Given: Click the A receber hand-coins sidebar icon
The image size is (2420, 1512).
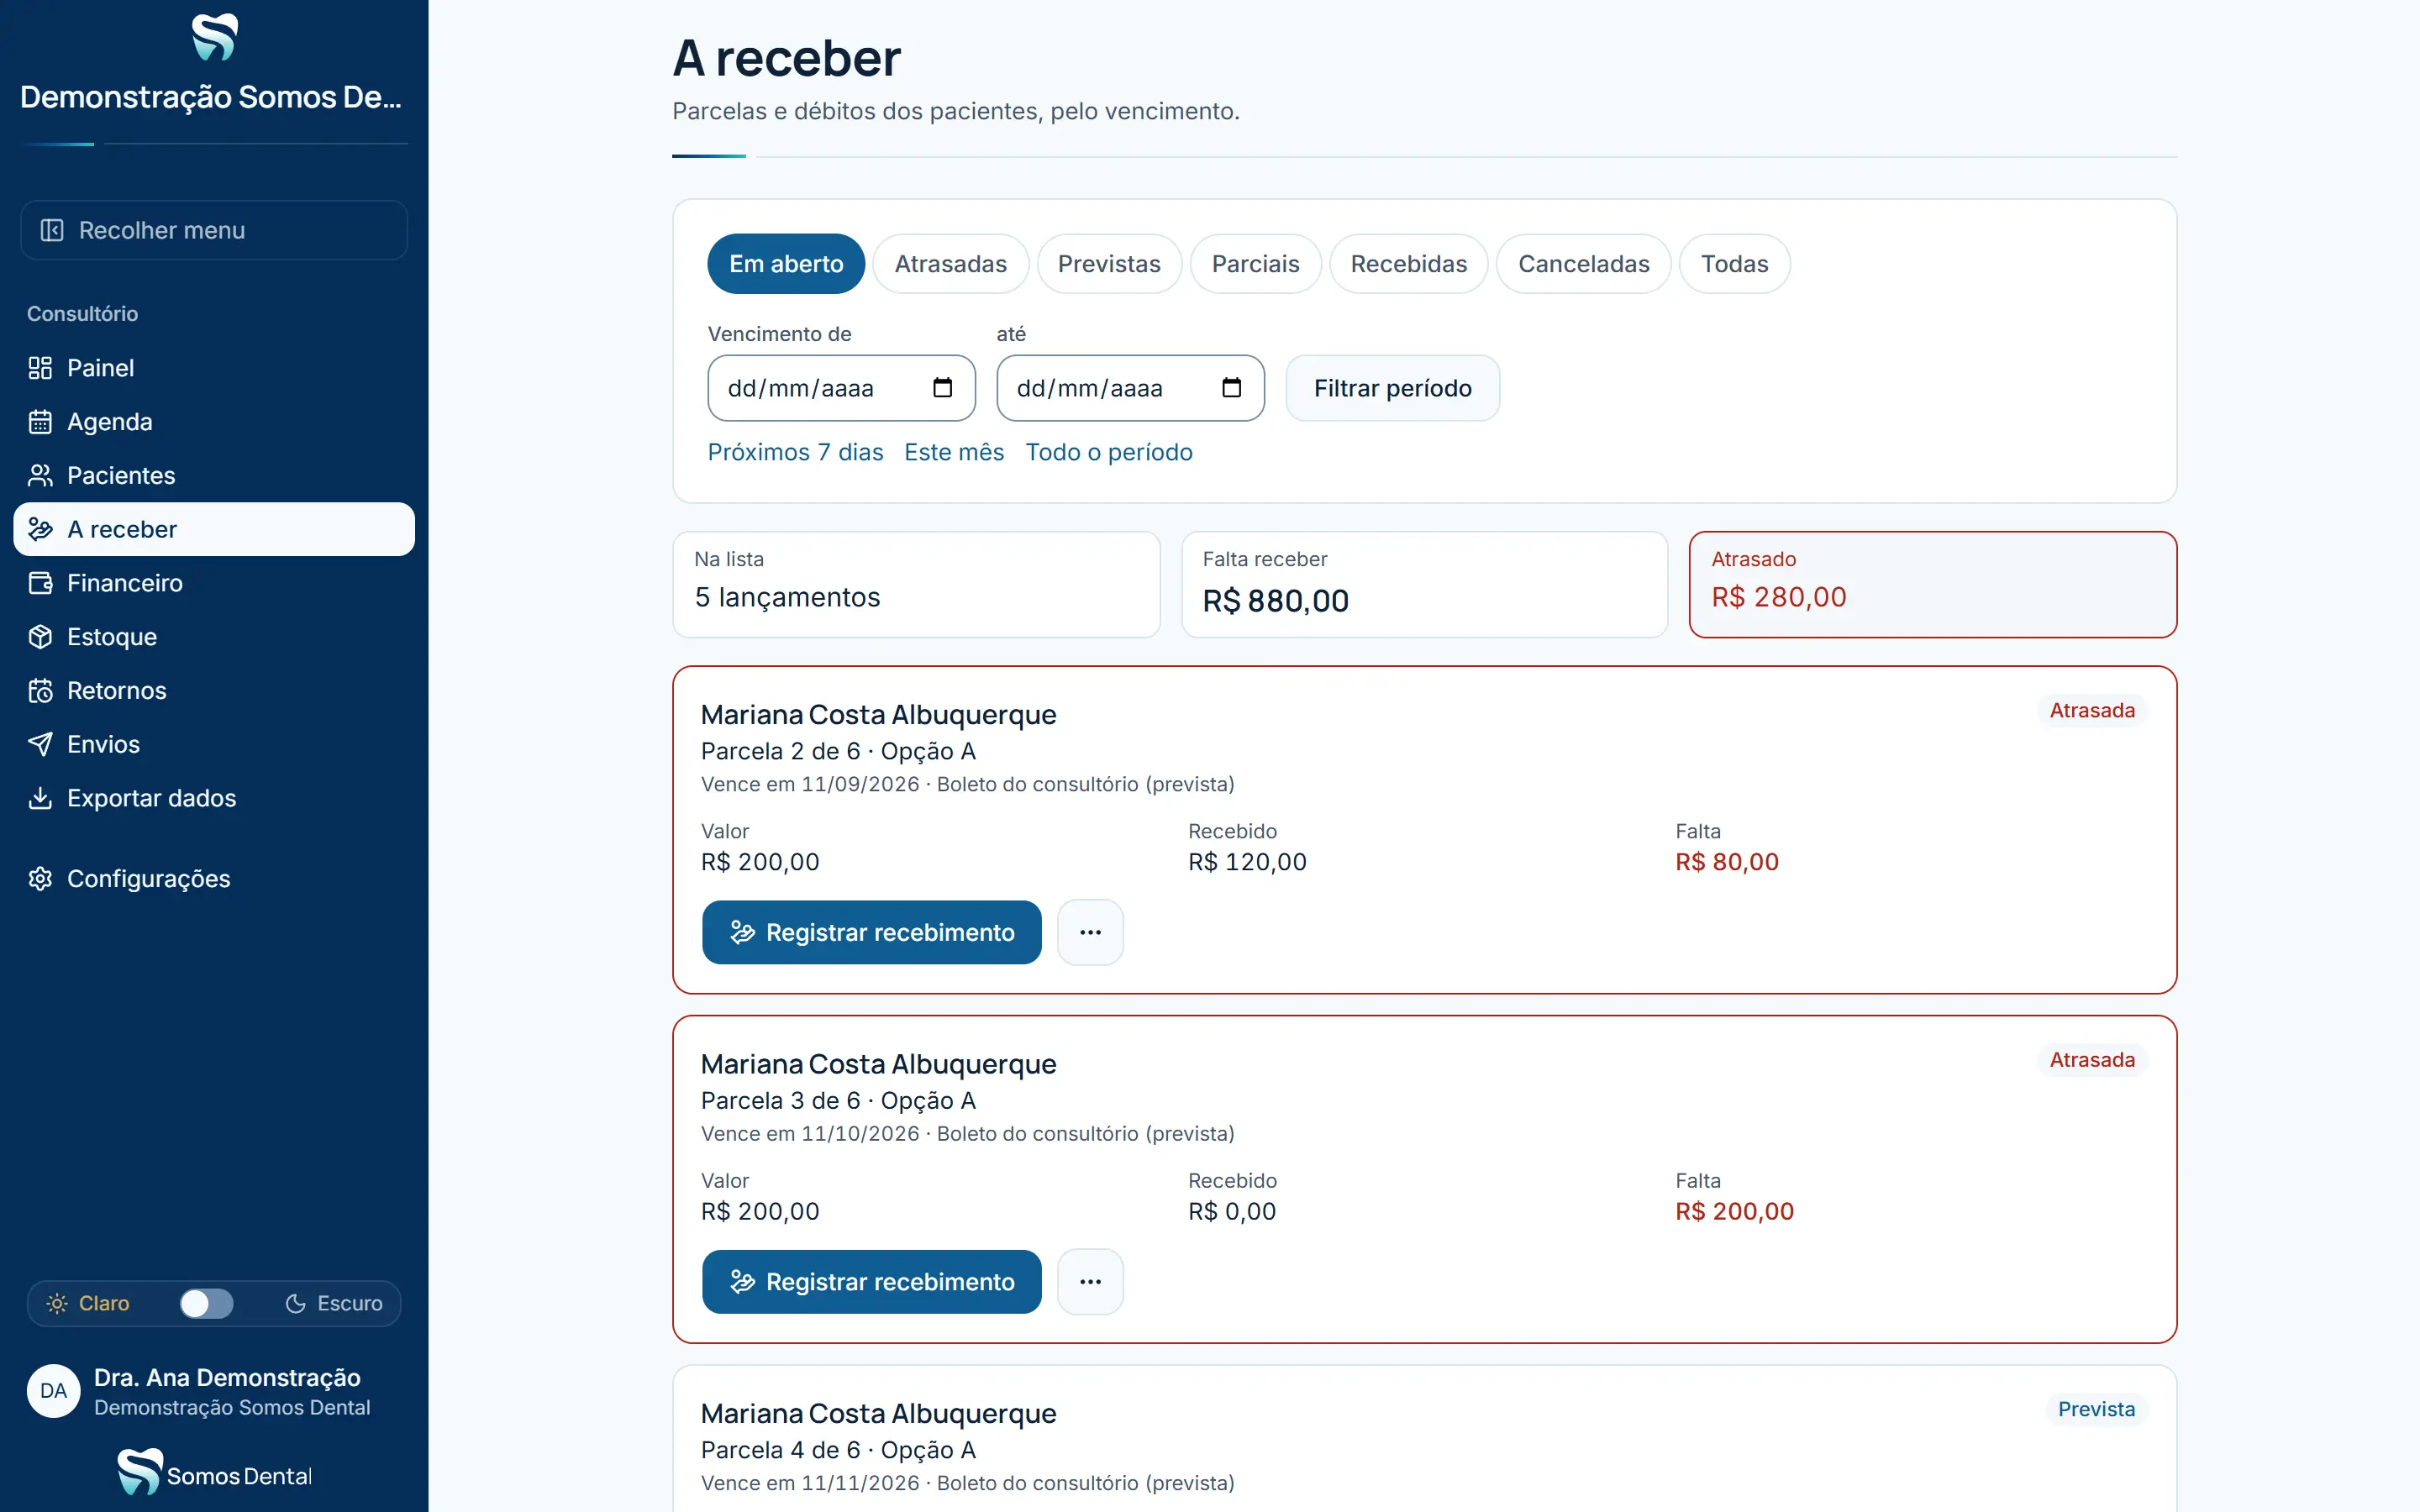Looking at the screenshot, I should (40, 529).
